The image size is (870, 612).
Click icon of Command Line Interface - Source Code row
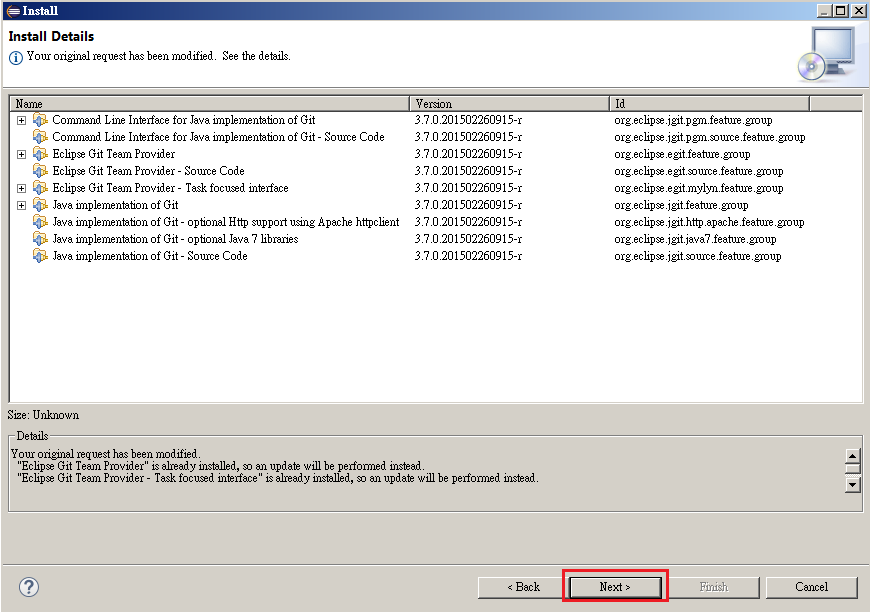[x=40, y=137]
